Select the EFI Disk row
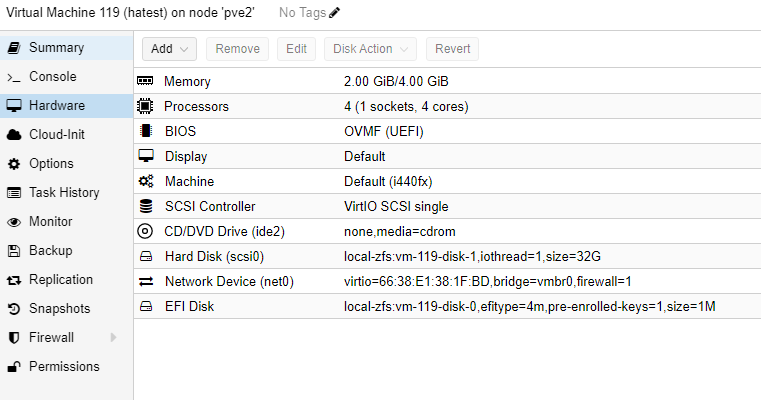This screenshot has height=400, width=761. click(x=447, y=306)
